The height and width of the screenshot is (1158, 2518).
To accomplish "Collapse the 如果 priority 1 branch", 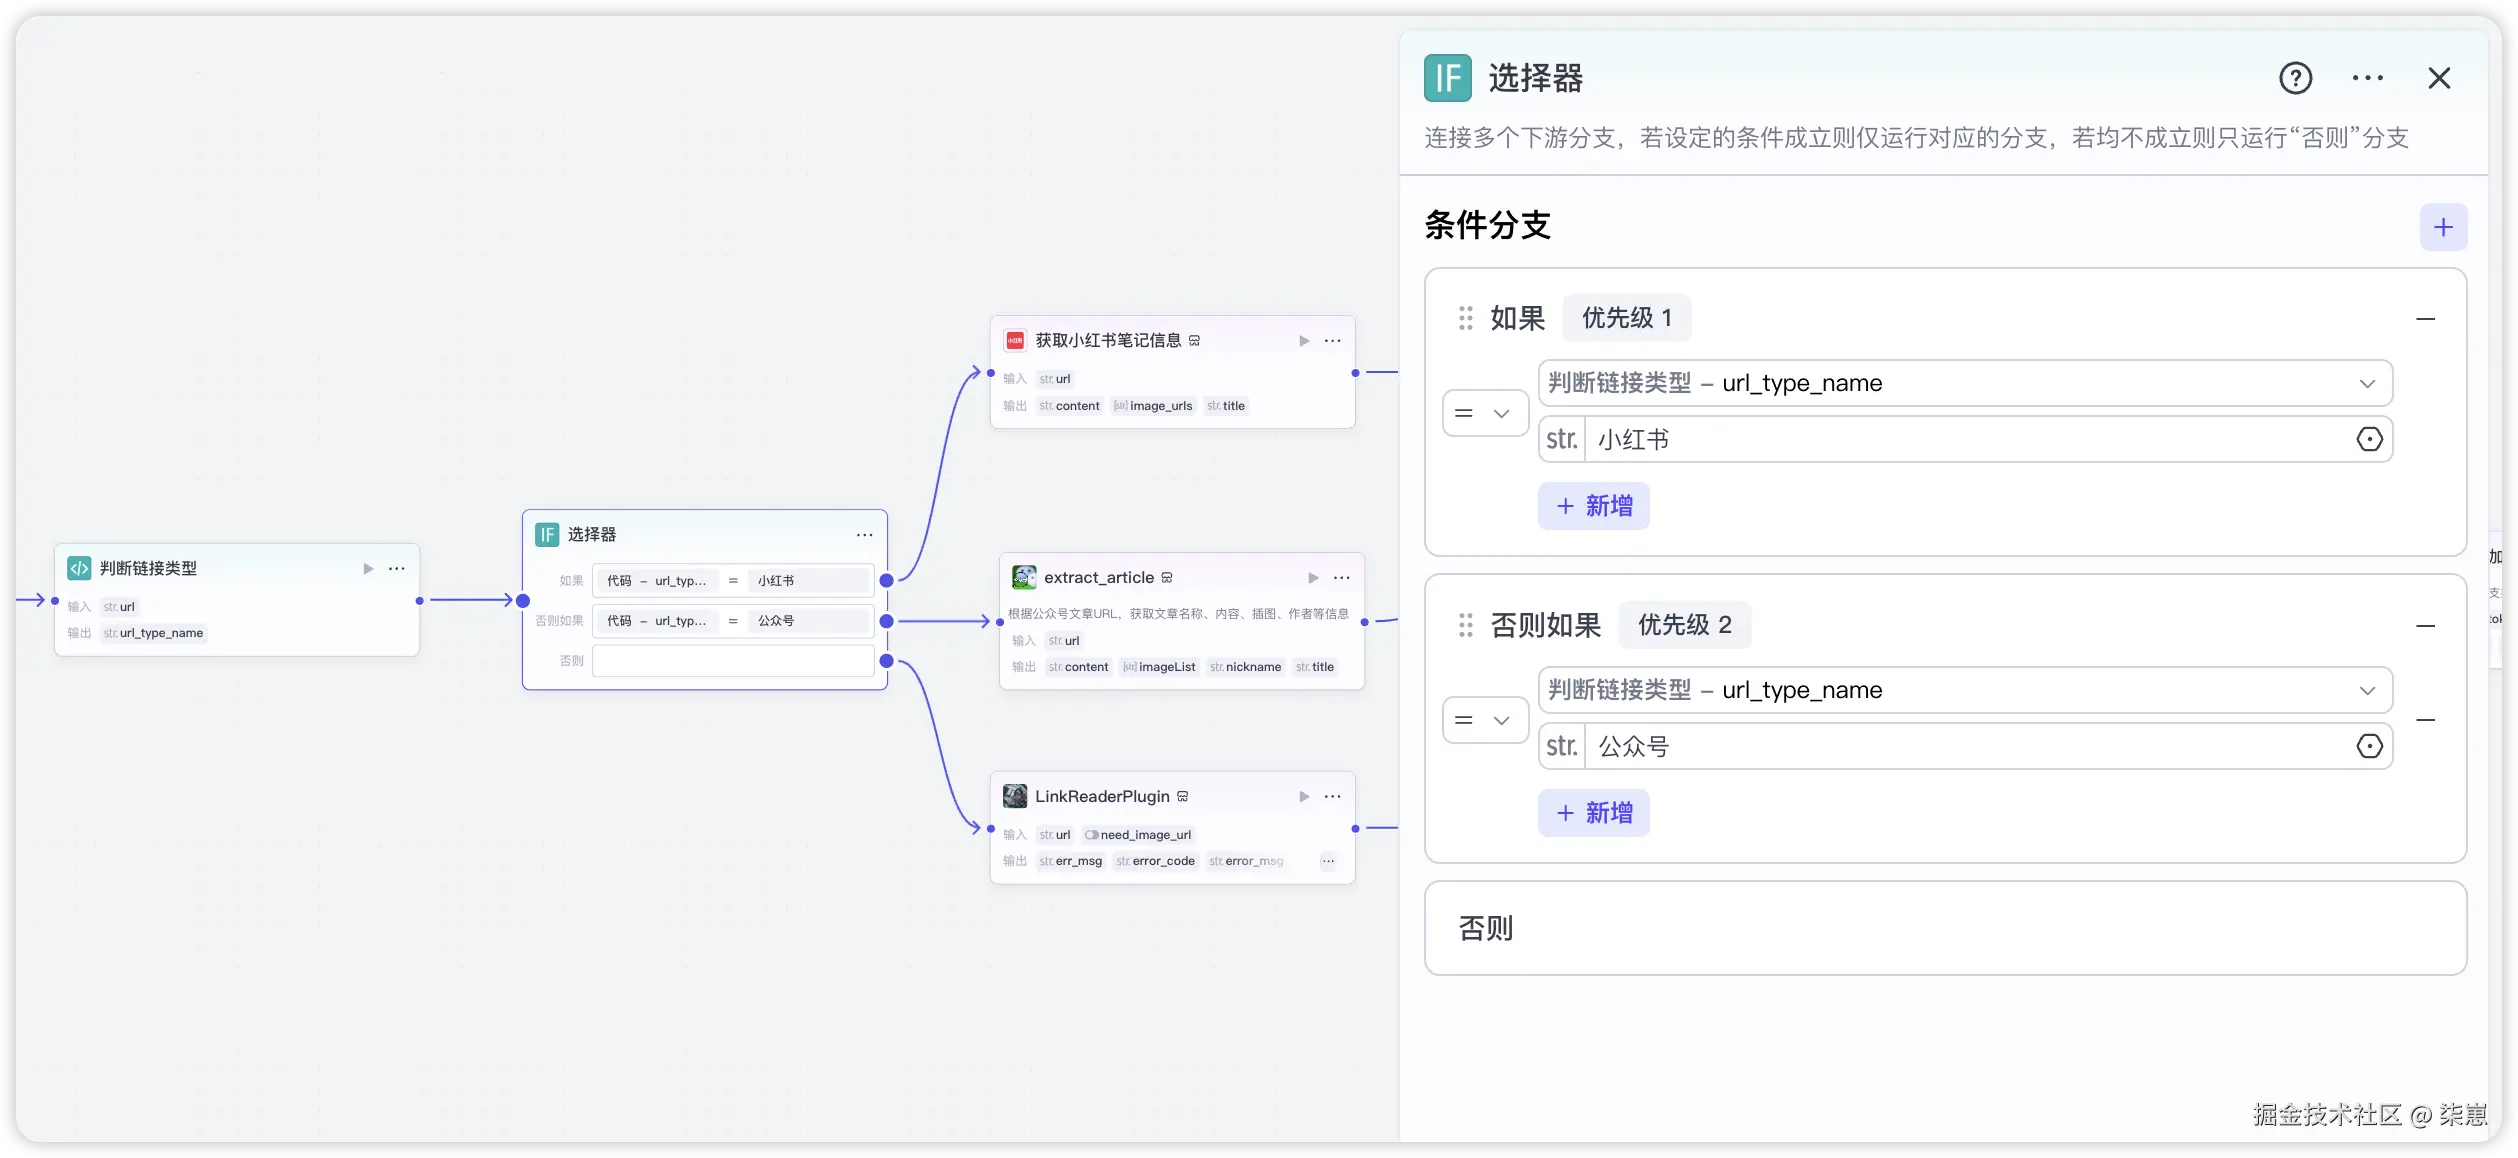I will coord(2425,319).
